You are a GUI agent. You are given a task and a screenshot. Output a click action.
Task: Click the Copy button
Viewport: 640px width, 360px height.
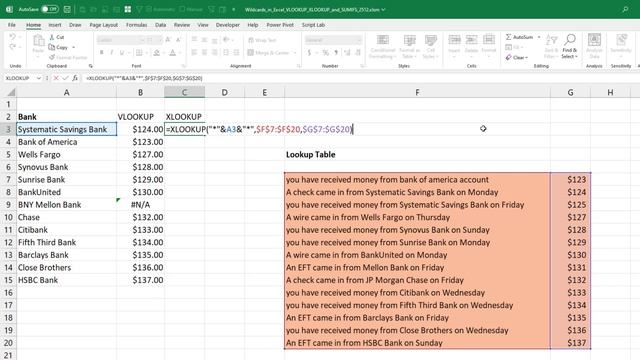point(58,47)
